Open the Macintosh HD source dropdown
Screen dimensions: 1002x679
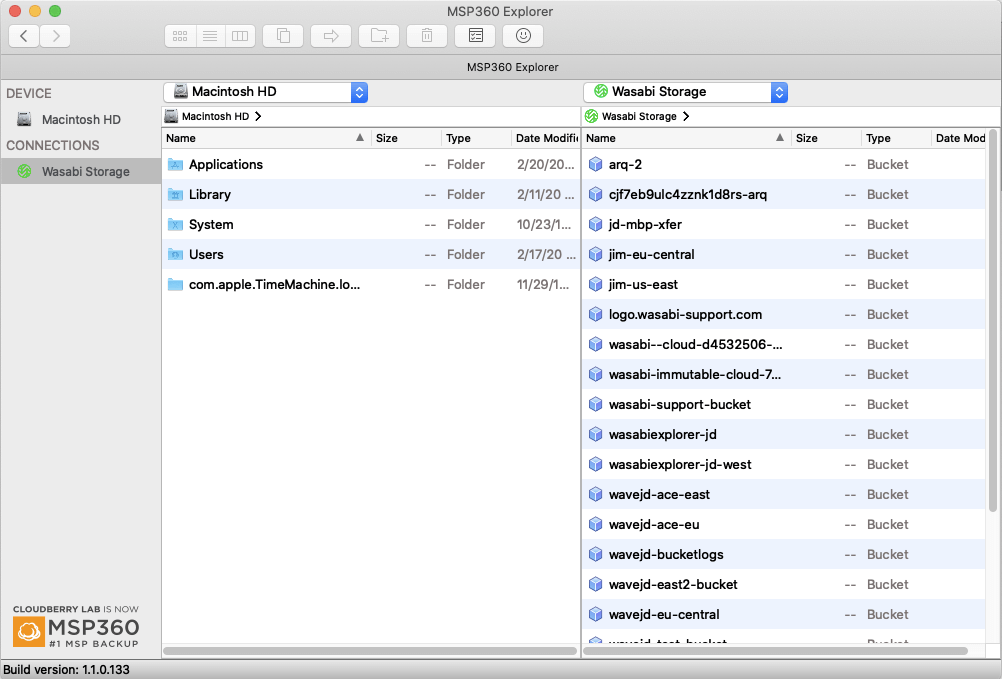tap(359, 92)
